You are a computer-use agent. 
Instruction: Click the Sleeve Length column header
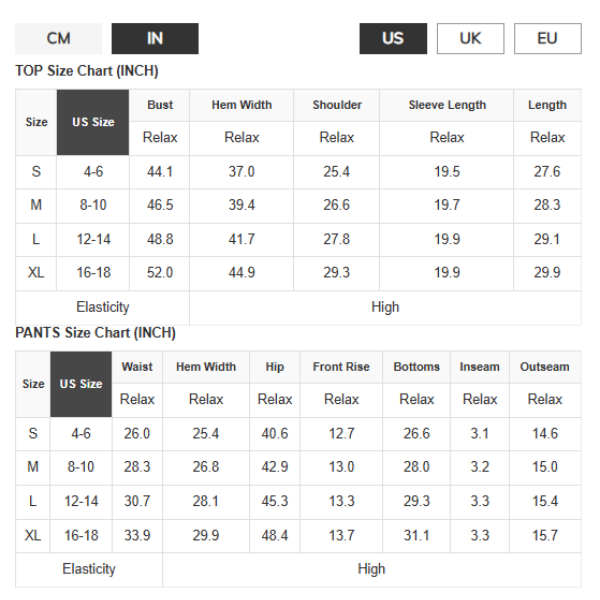[447, 105]
